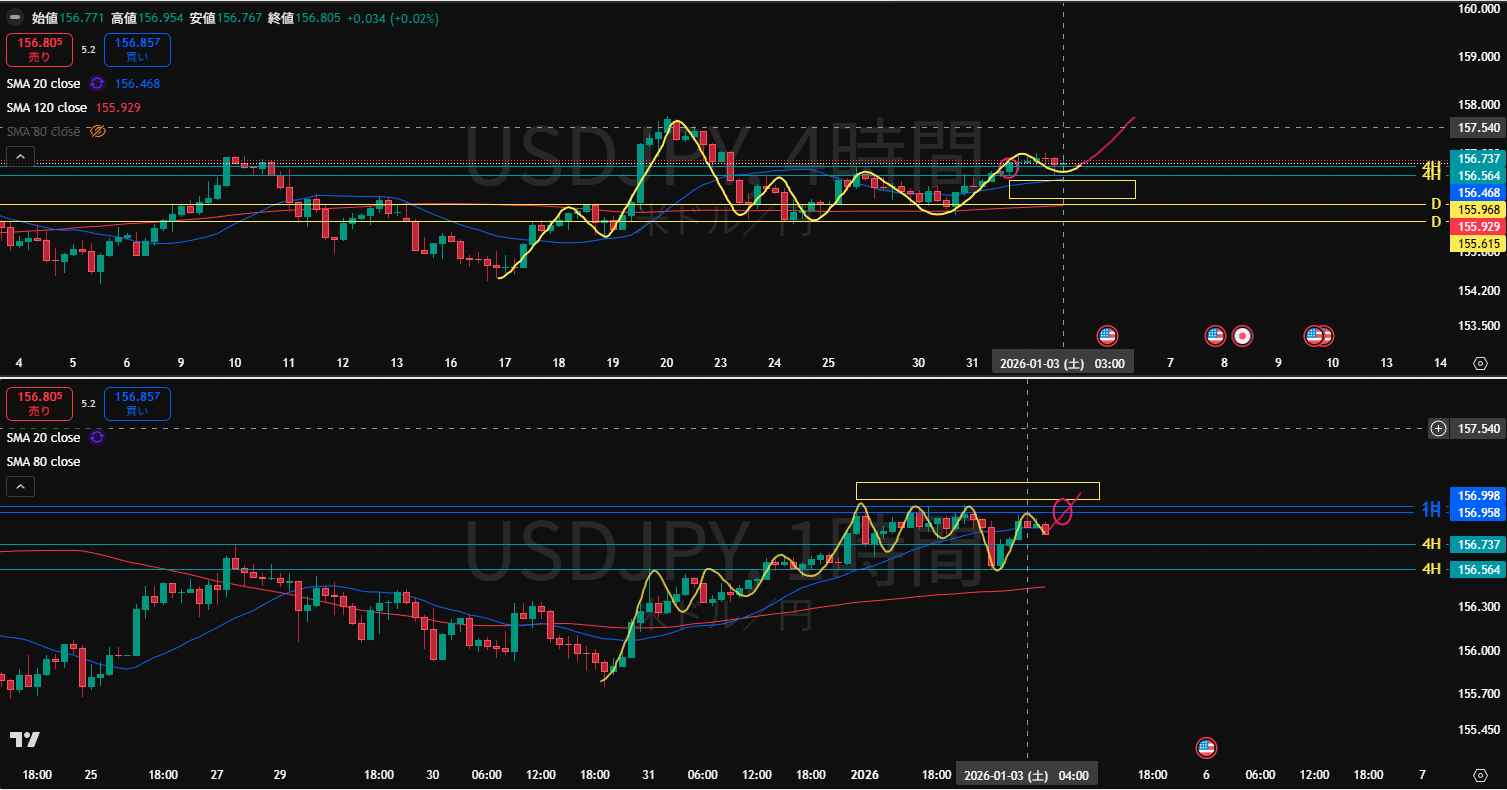Show the hidden SMA 80 indicator via eye icon

tap(98, 131)
